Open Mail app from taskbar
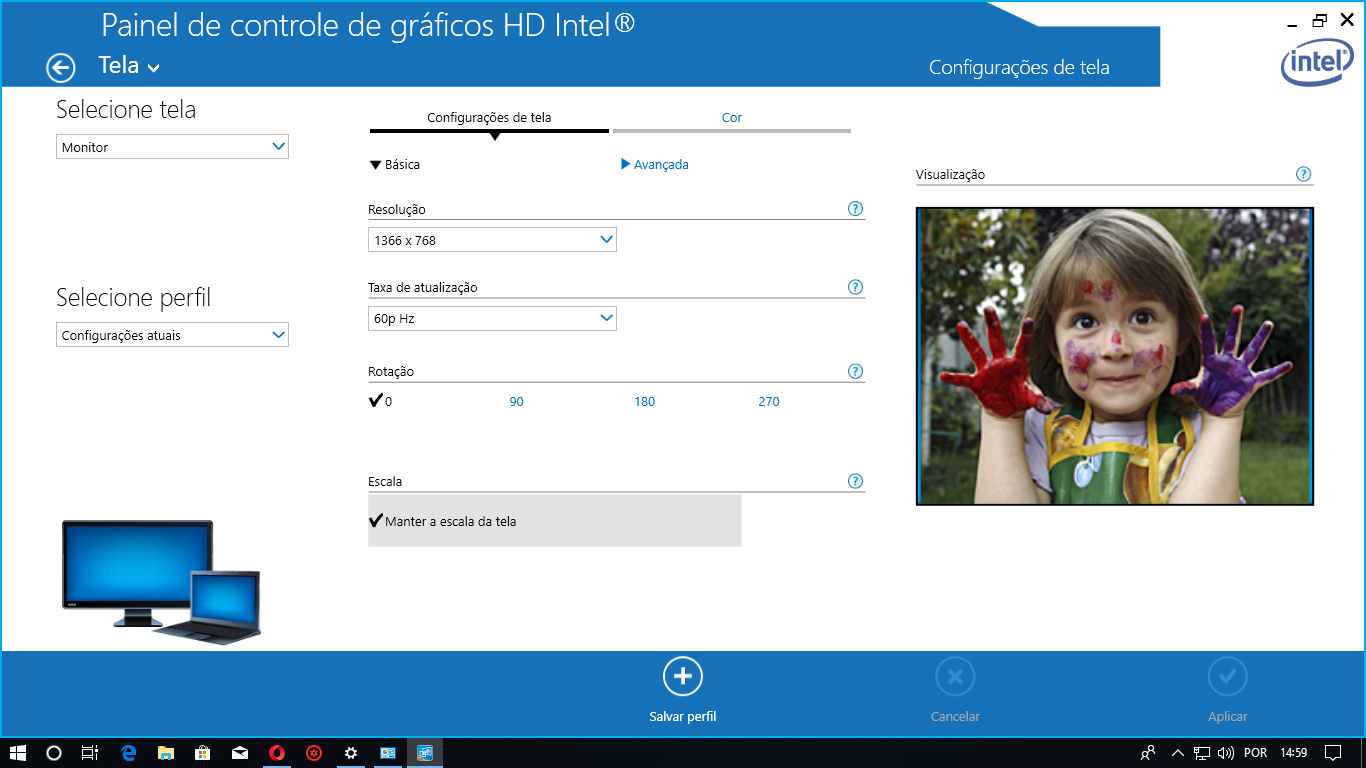Screen dimensions: 1366x768 240,753
